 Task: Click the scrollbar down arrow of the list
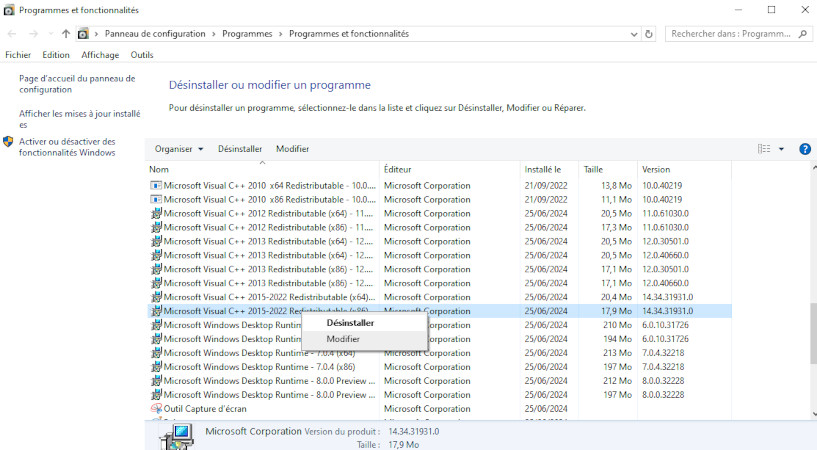[814, 414]
